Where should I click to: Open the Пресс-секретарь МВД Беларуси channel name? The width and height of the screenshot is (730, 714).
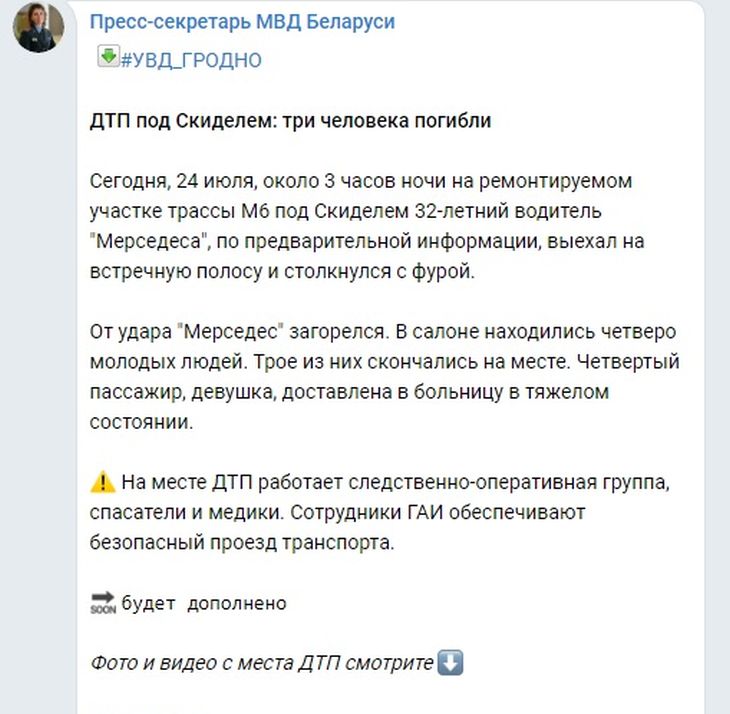[241, 22]
